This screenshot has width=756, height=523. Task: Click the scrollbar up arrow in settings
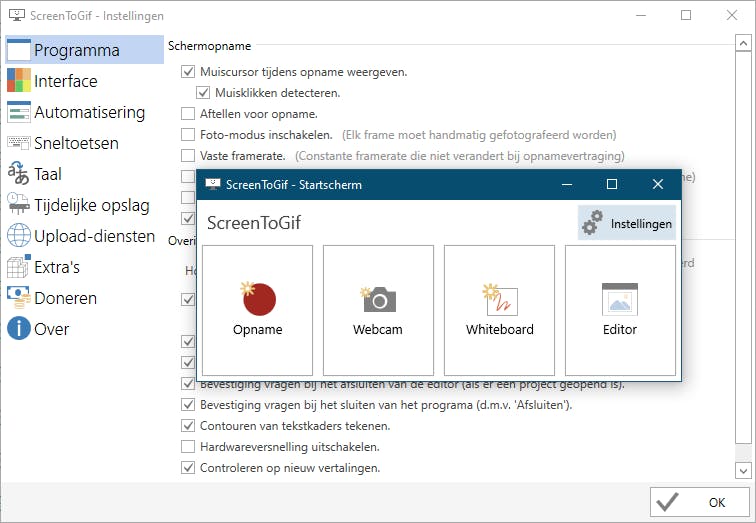coord(743,43)
